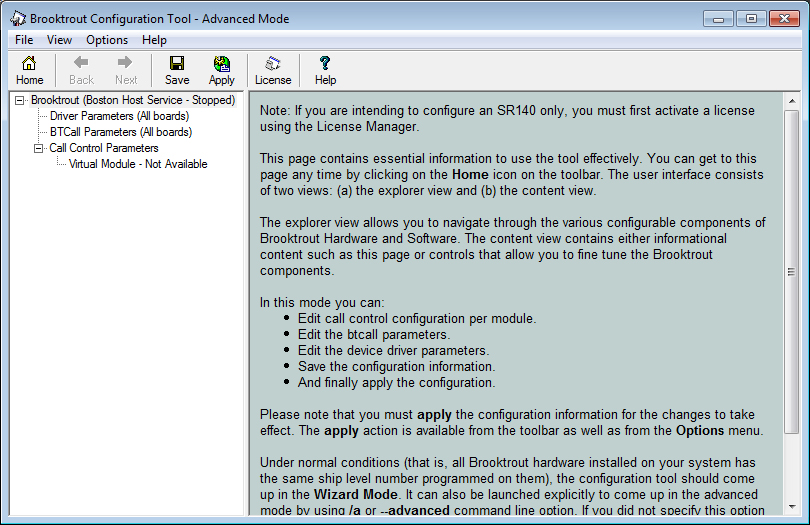This screenshot has width=810, height=525.
Task: Open the File menu
Action: click(x=24, y=40)
